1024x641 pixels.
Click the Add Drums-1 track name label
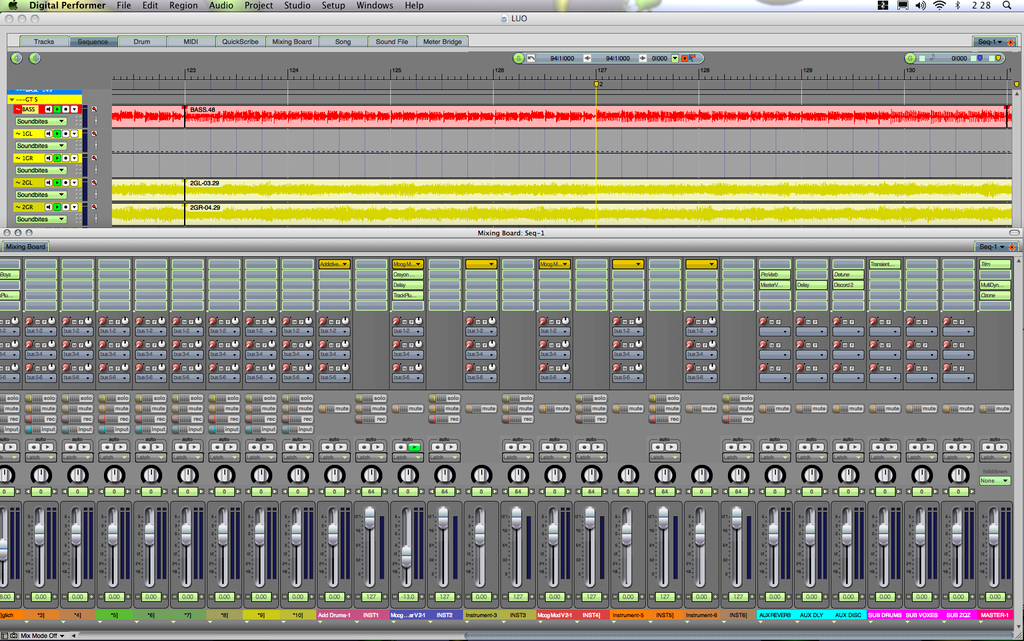click(x=334, y=615)
